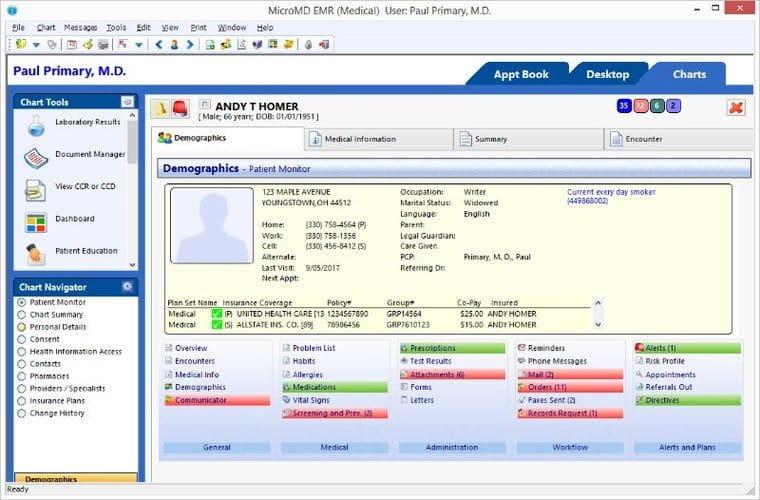Viewport: 760px width, 500px height.
Task: Select the Consent radio button
Action: [x=21, y=339]
